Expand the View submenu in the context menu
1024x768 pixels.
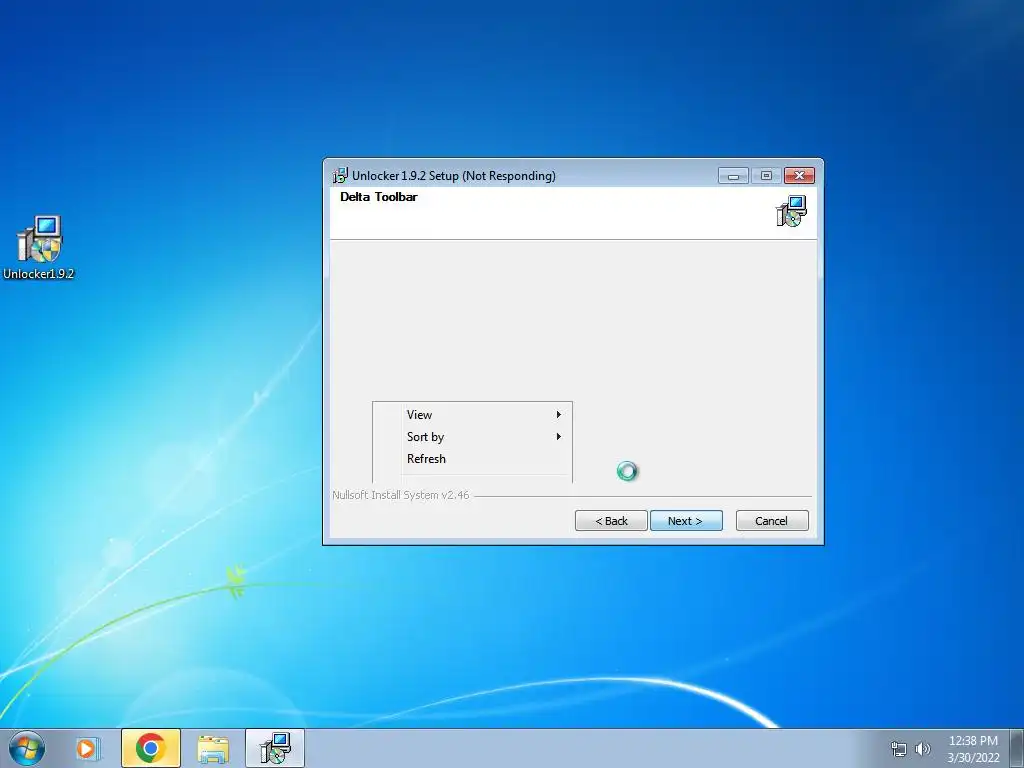pos(472,415)
